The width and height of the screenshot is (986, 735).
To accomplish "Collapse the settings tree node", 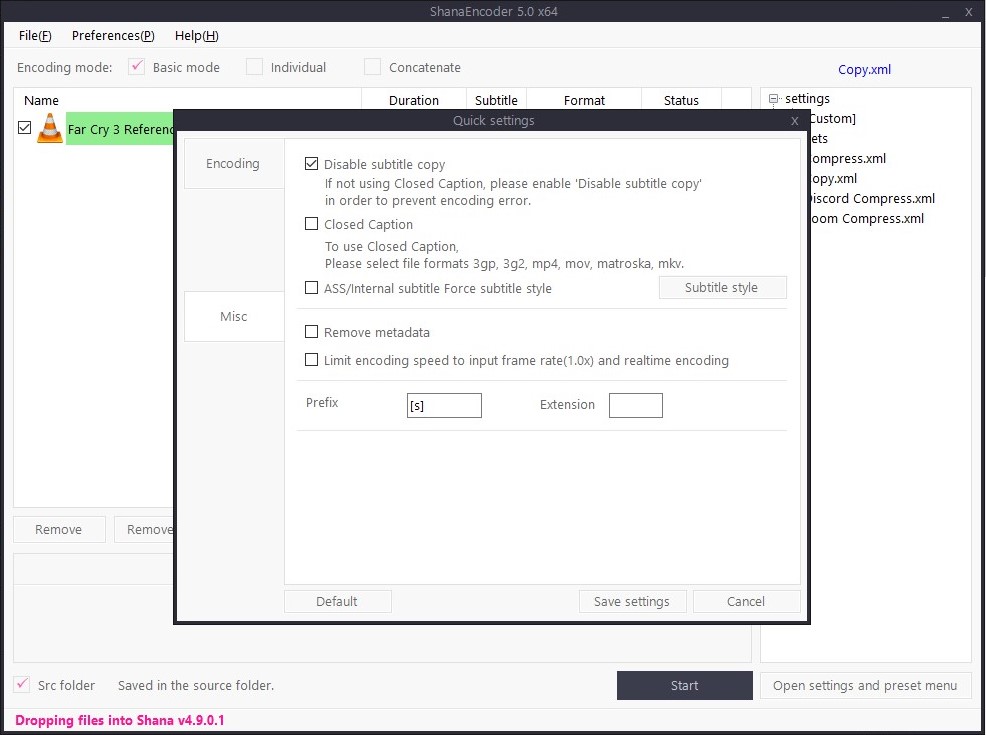I will [x=773, y=99].
